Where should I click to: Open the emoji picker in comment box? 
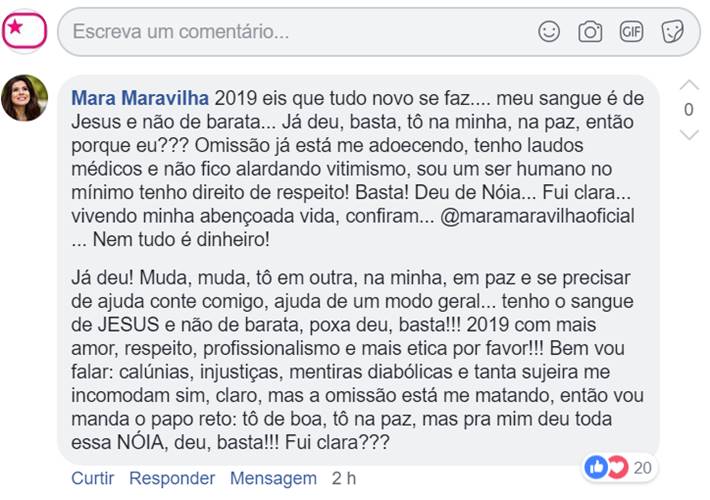coord(549,31)
